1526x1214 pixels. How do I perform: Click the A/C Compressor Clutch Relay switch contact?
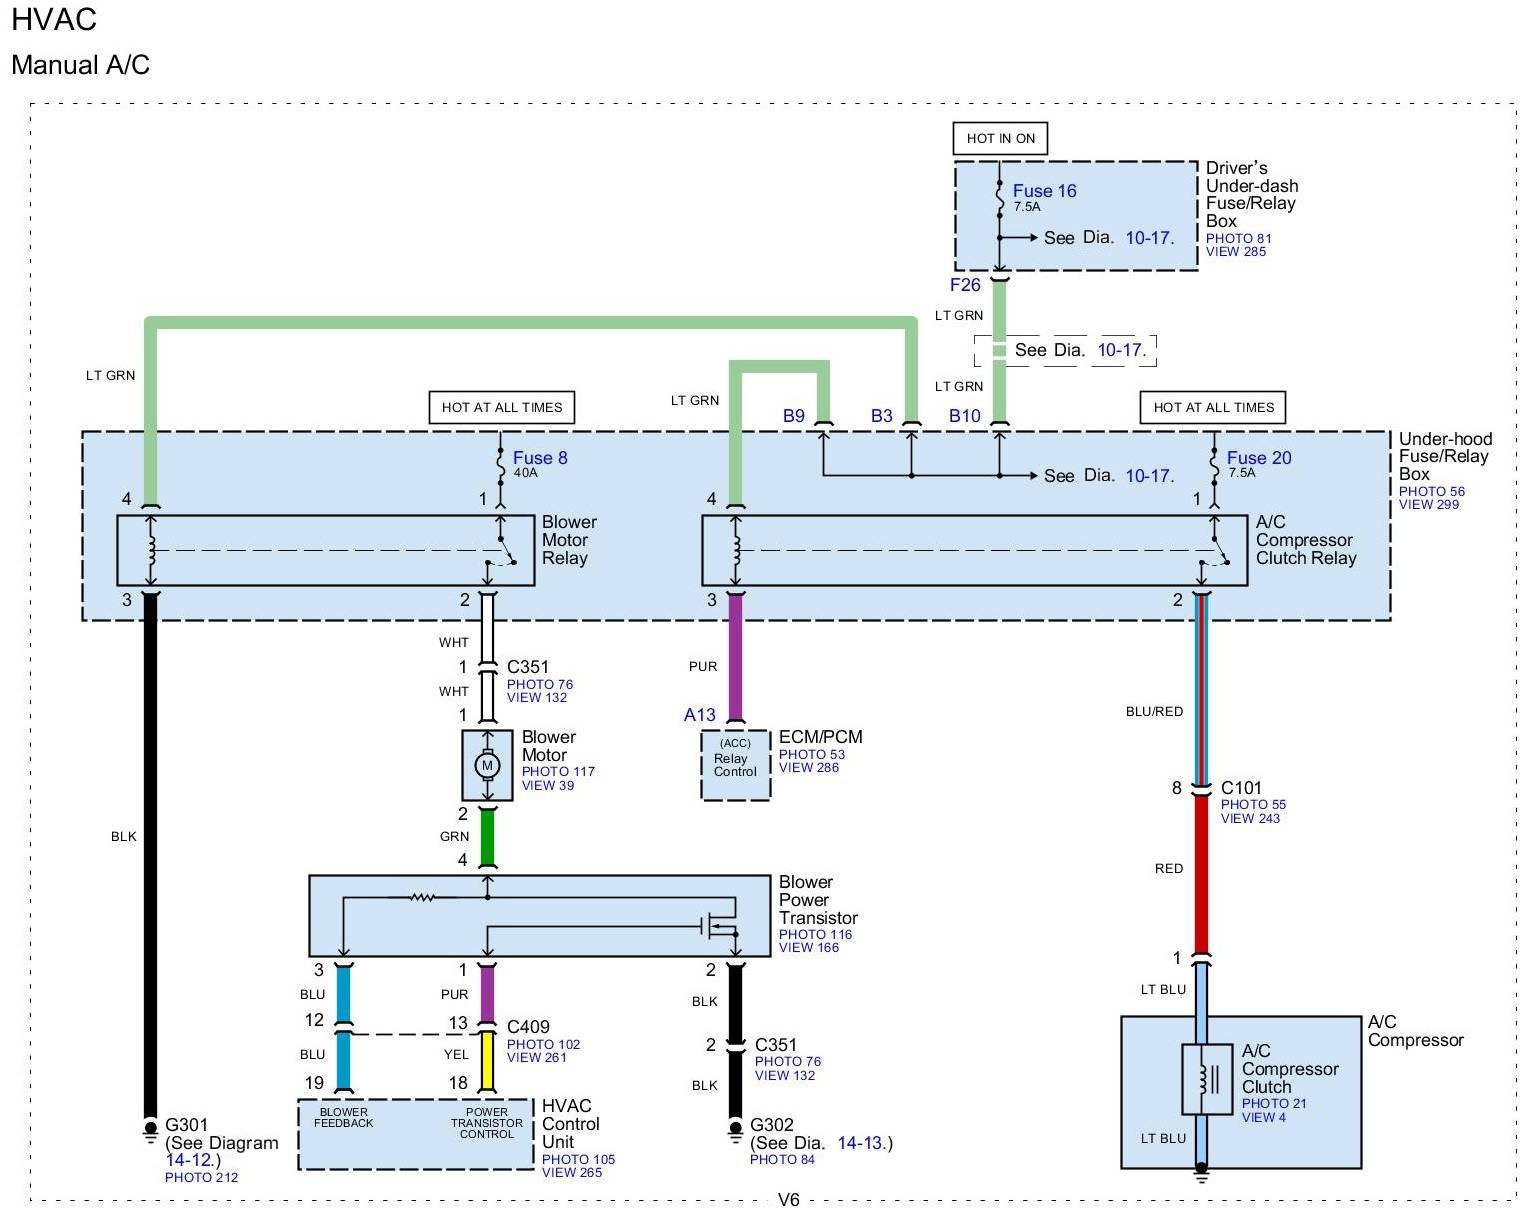pos(1215,552)
